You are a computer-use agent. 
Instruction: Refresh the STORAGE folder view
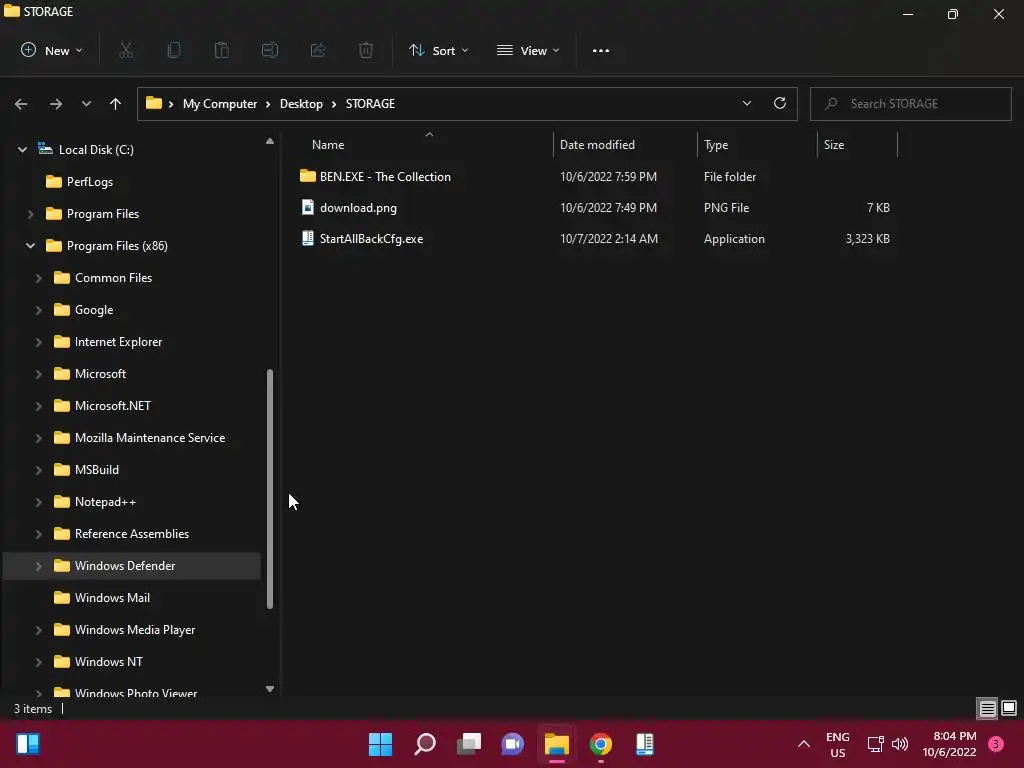(780, 103)
